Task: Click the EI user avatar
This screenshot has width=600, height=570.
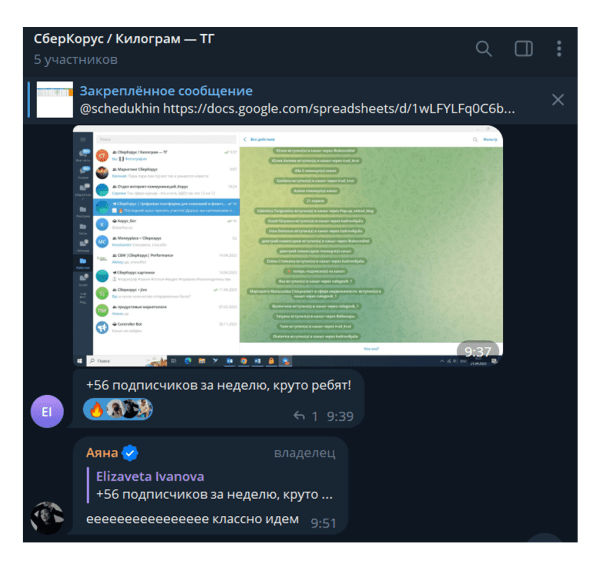Action: pyautogui.click(x=47, y=412)
